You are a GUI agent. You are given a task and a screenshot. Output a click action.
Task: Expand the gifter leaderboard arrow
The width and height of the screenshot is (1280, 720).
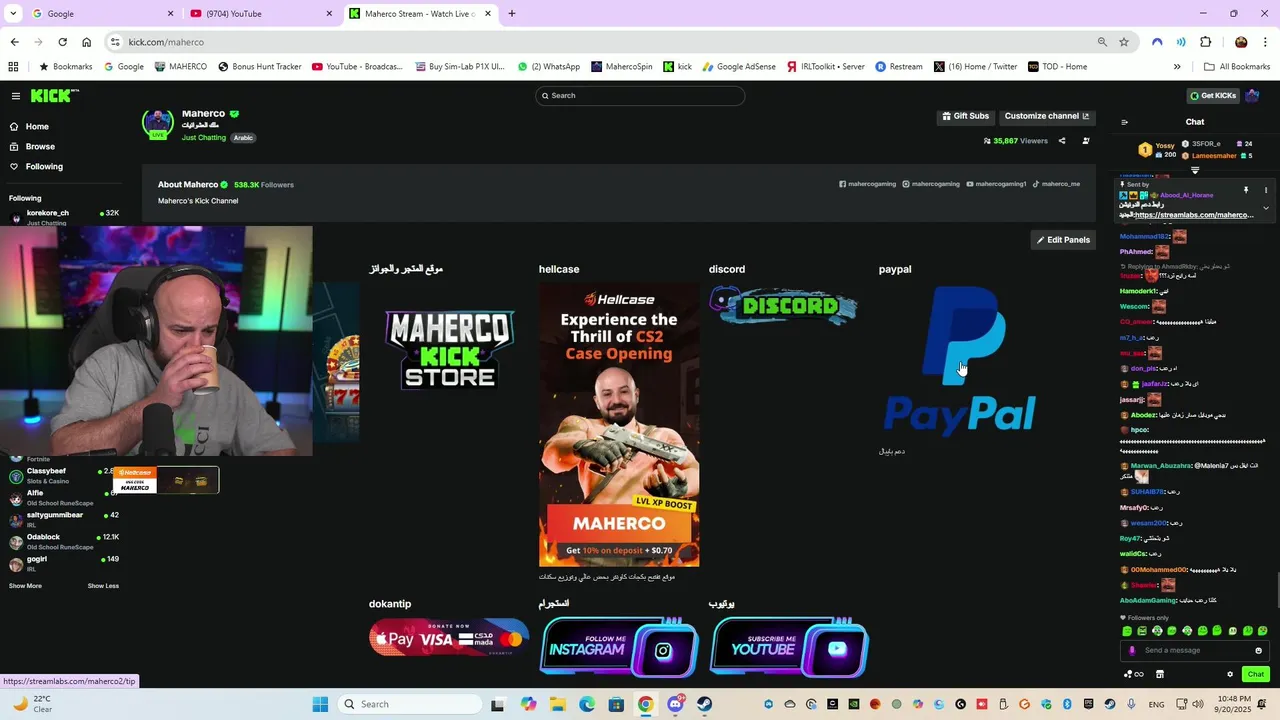tap(1194, 171)
